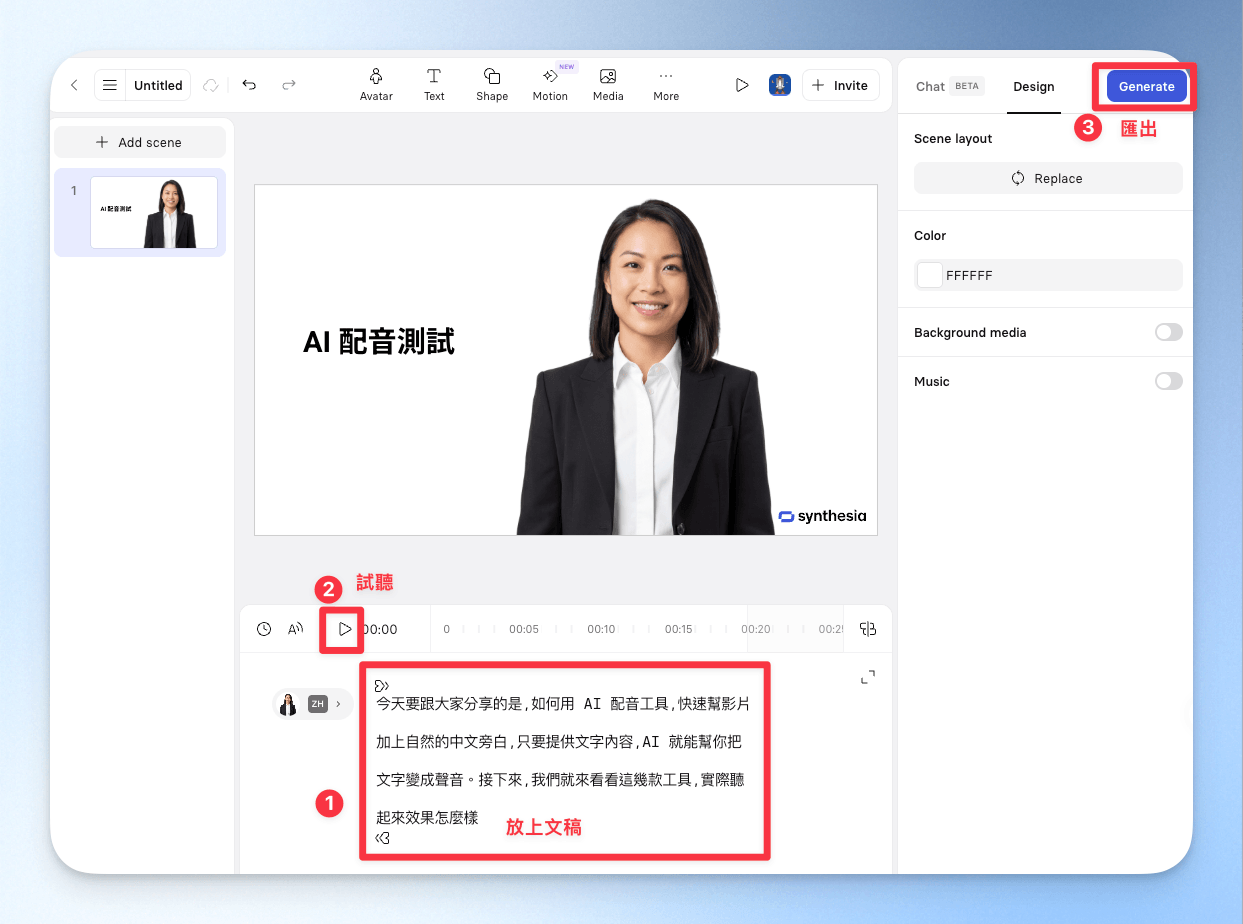Switch to the Design tab

(x=1034, y=86)
